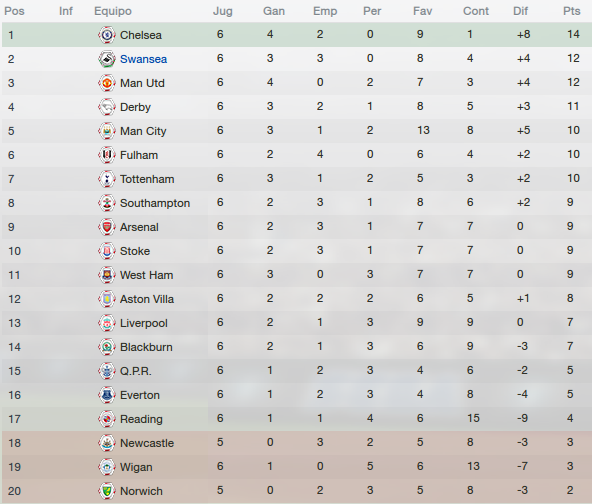Click the Norwich club badge icon

pos(107,491)
